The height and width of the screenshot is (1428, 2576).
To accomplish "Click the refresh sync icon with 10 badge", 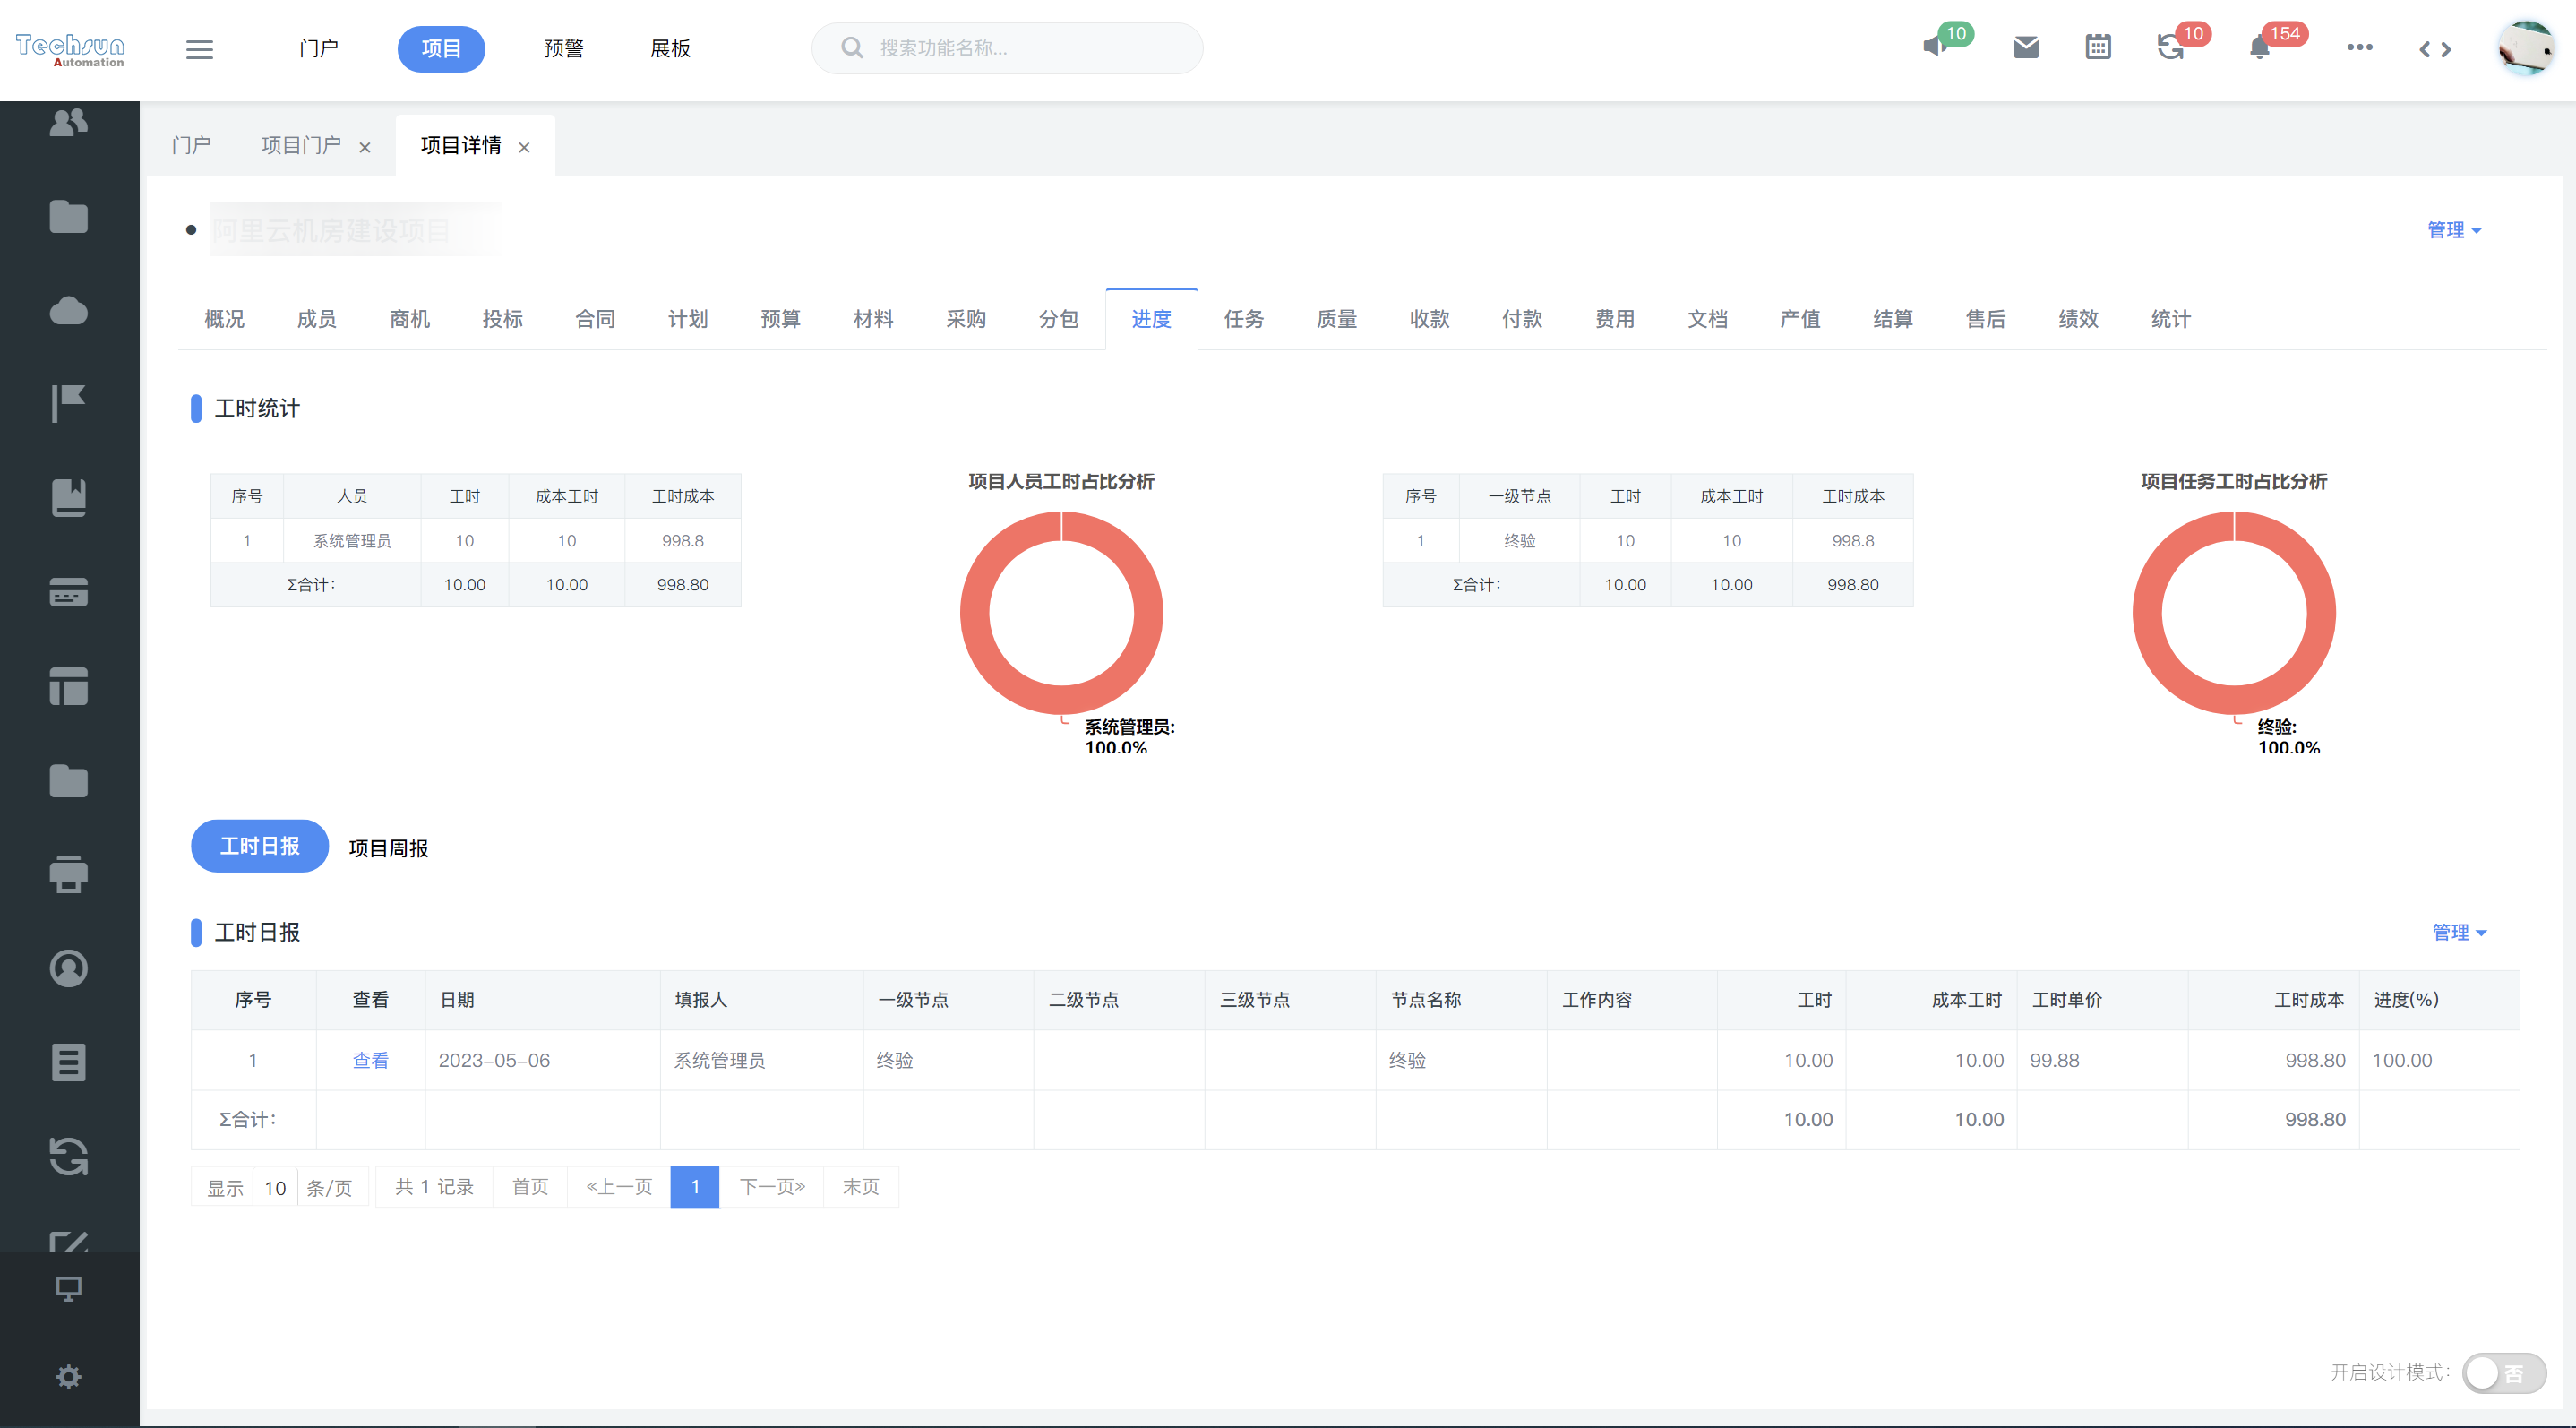I will (x=2169, y=47).
